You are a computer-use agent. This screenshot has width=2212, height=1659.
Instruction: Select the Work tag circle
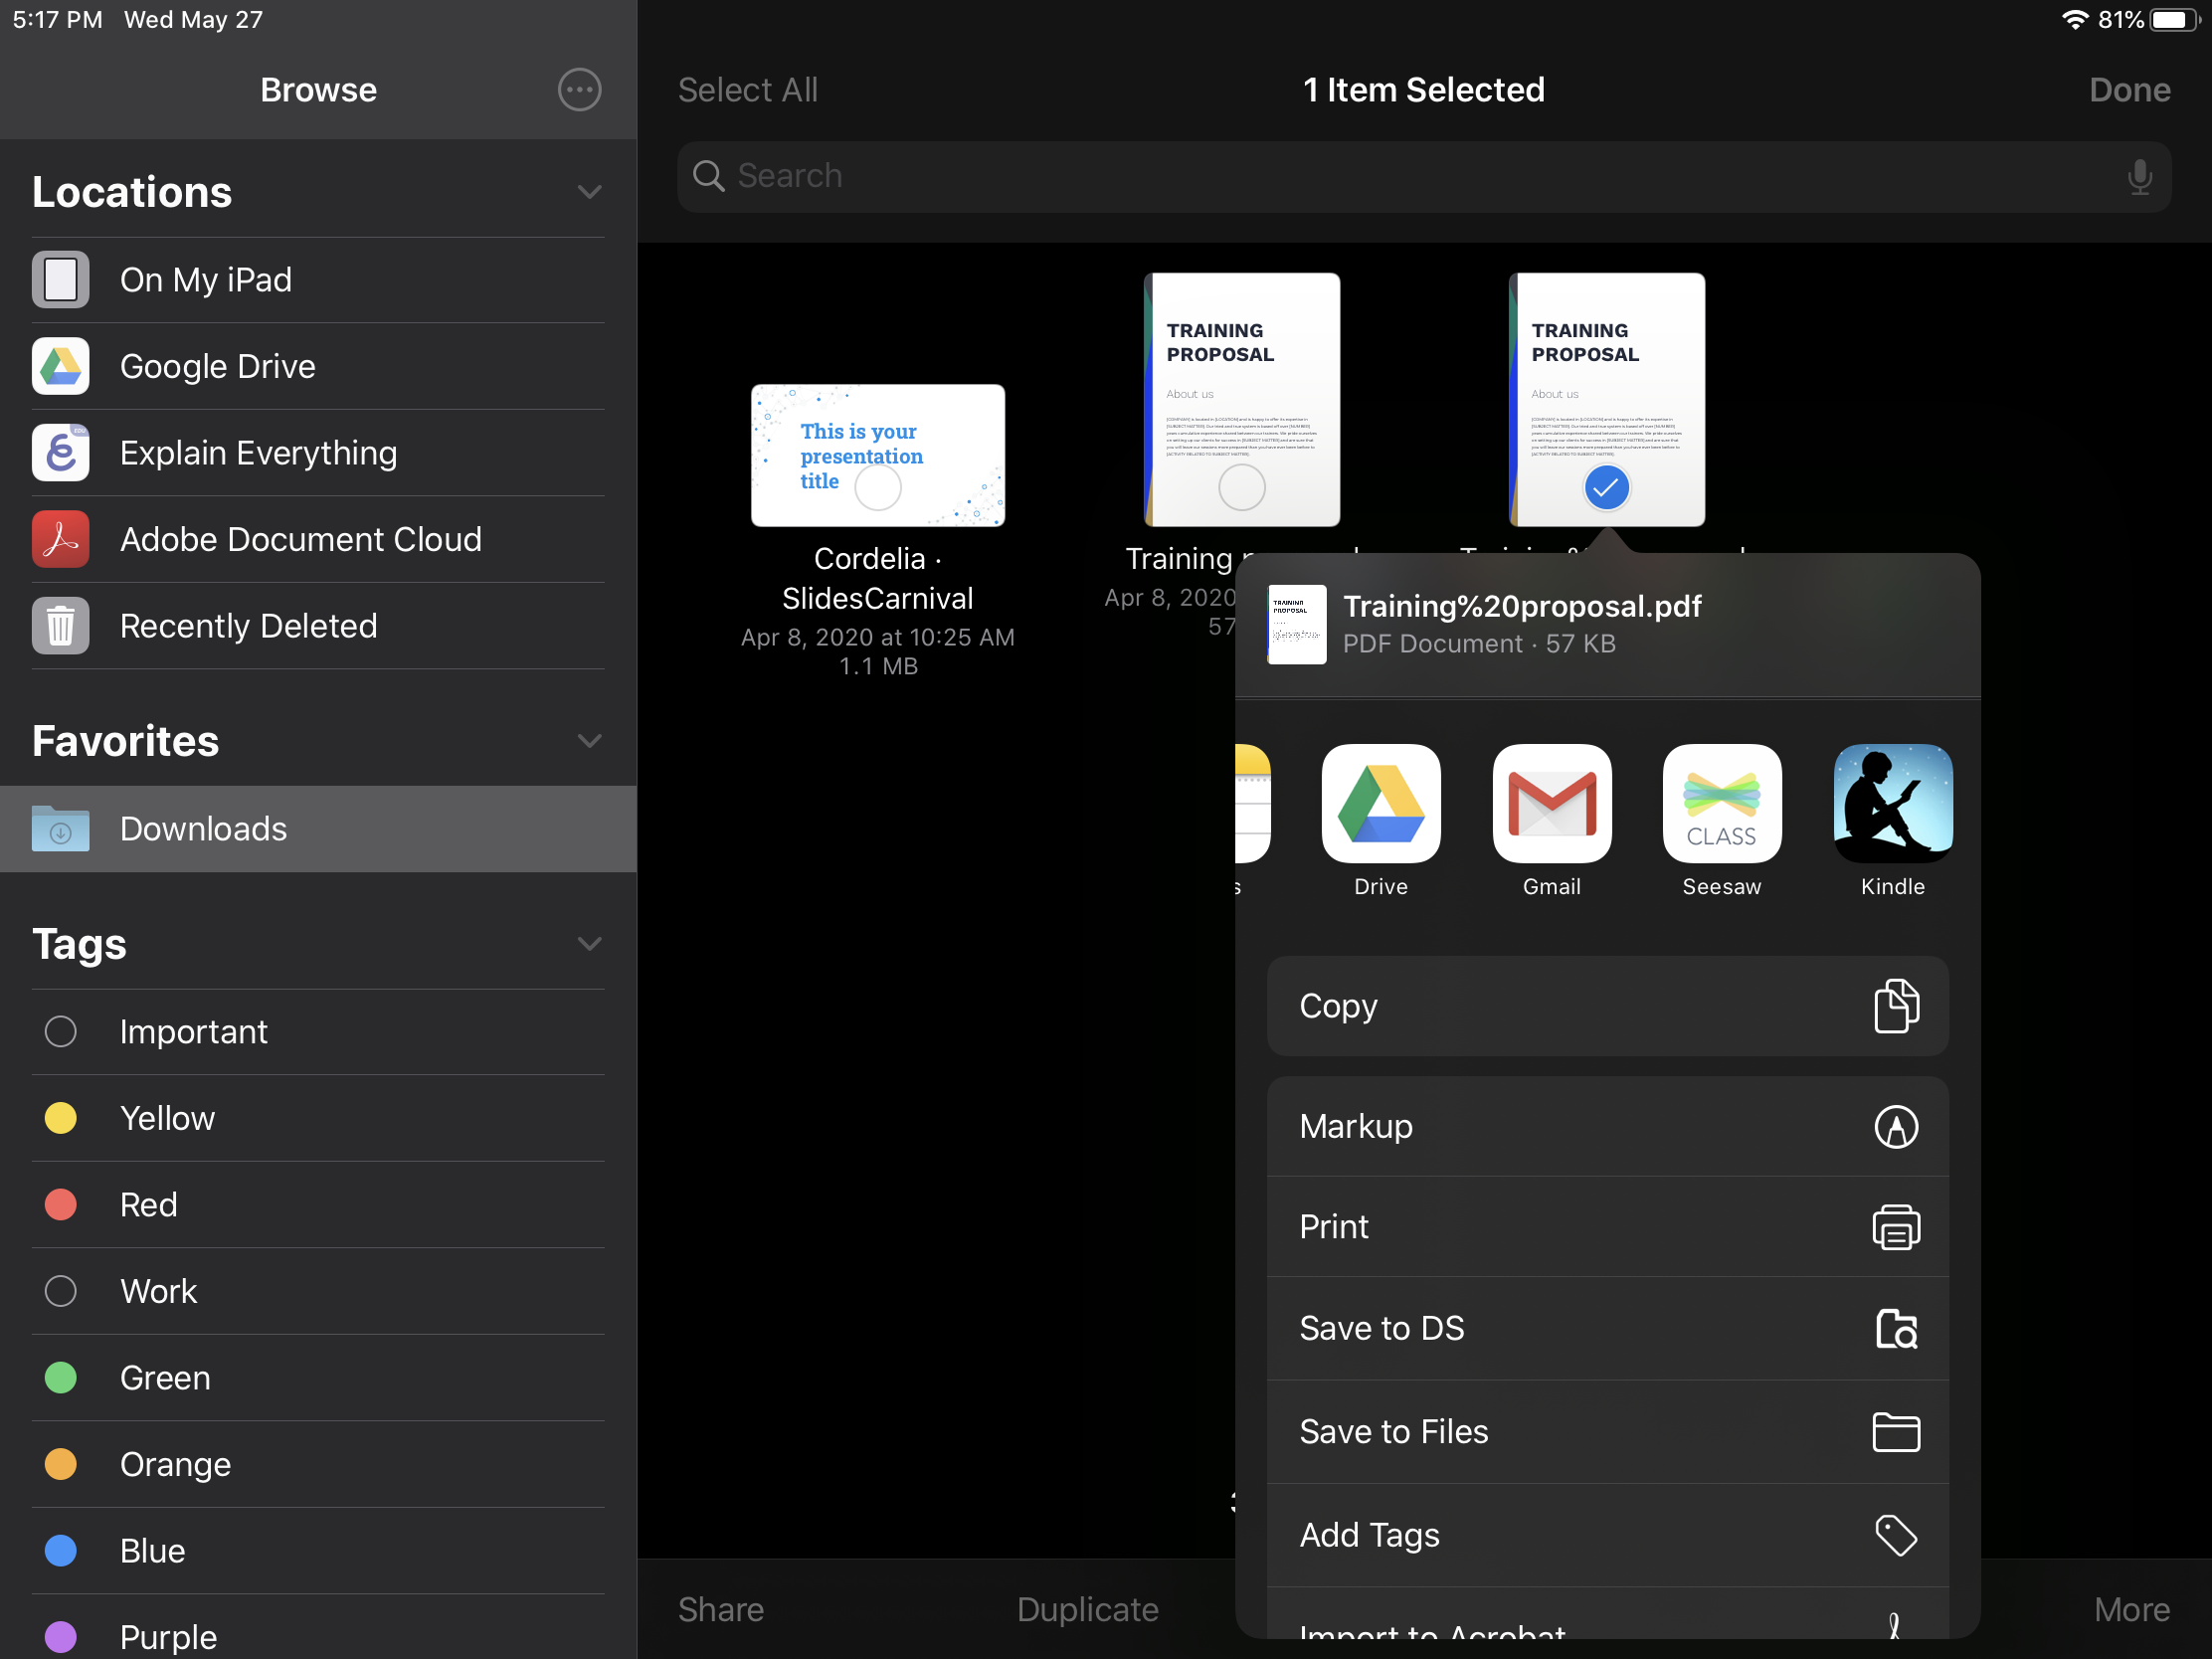pyautogui.click(x=60, y=1292)
